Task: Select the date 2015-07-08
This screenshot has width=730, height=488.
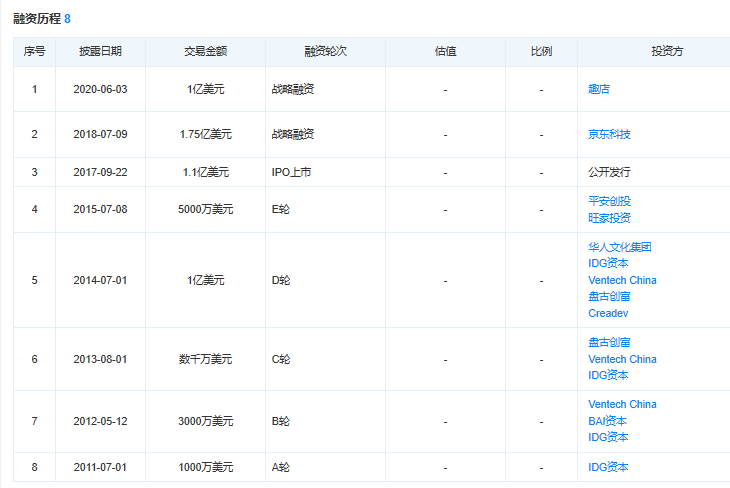Action: click(x=100, y=209)
